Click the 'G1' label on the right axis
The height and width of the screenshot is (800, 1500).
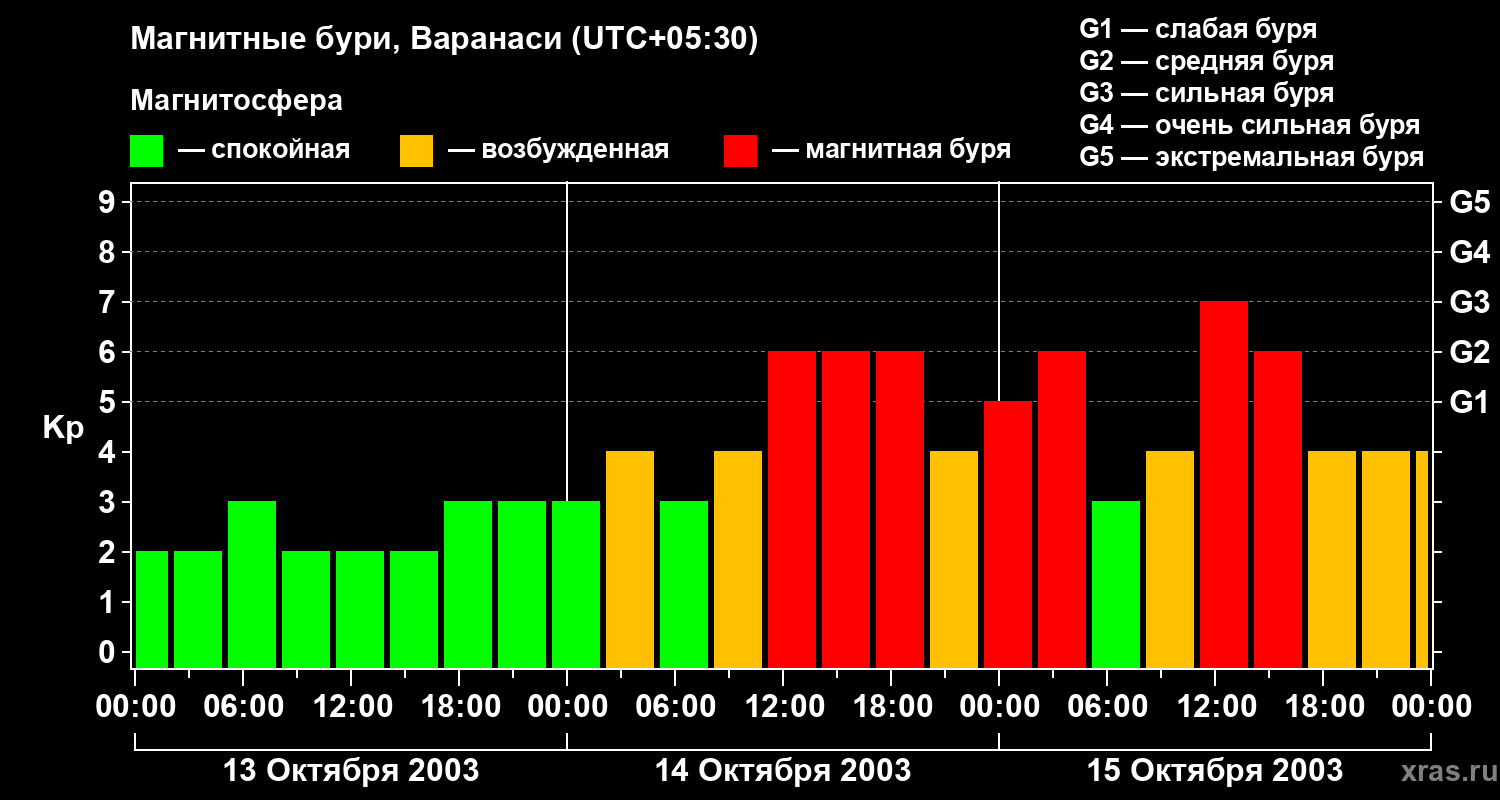[x=1469, y=402]
